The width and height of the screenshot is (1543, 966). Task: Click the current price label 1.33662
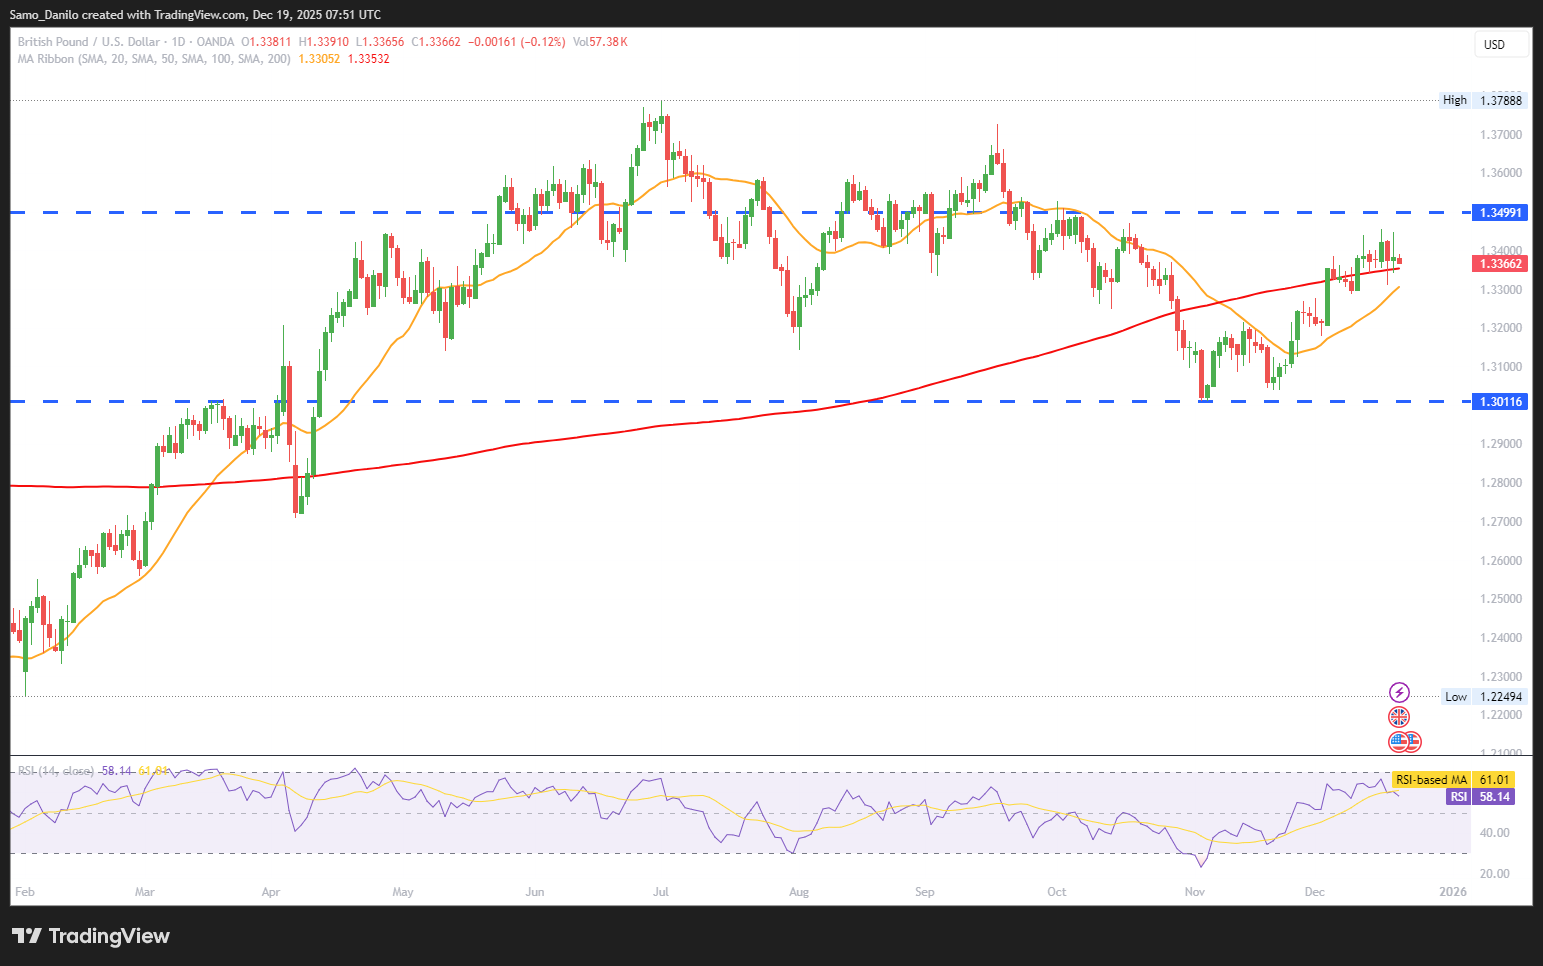pos(1500,264)
